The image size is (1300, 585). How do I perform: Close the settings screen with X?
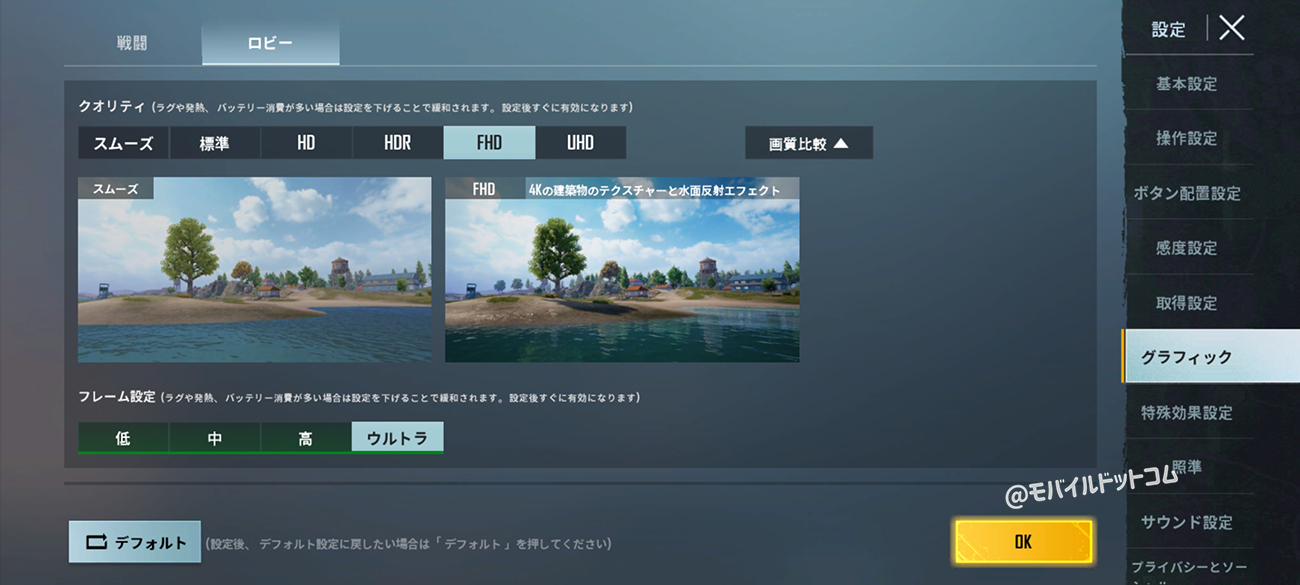pos(1231,28)
